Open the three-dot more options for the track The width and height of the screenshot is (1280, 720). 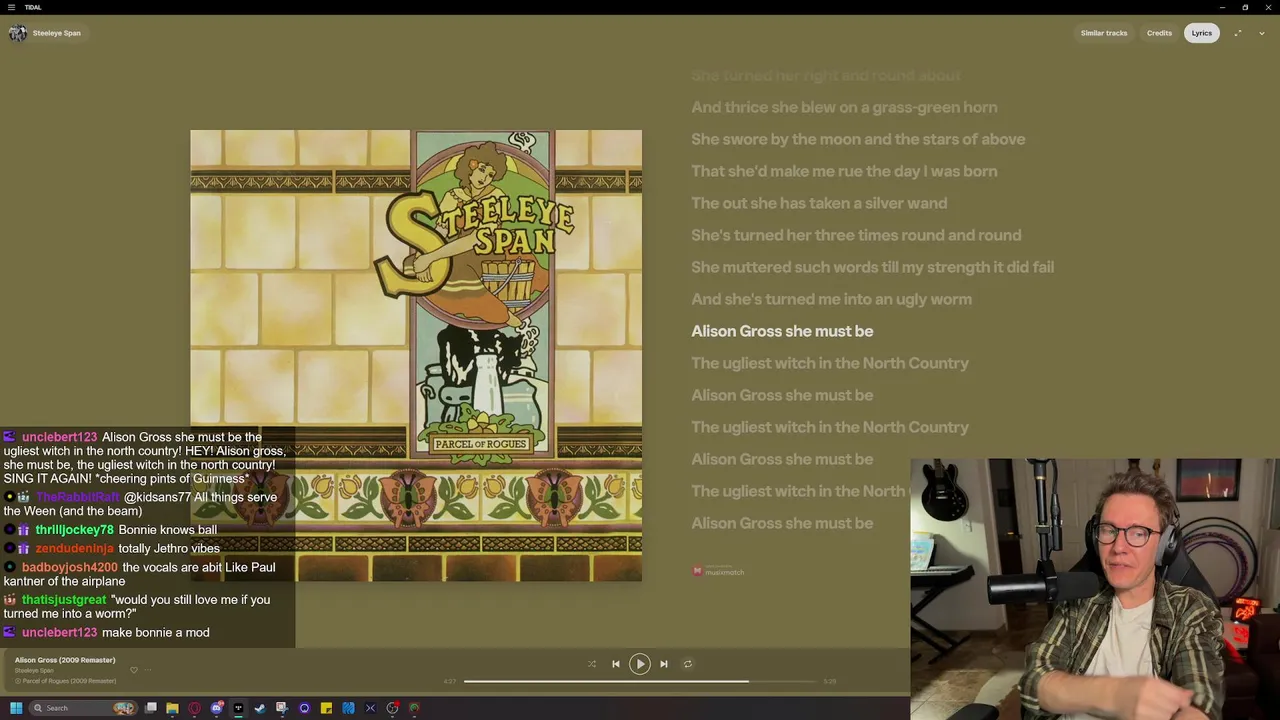[x=148, y=670]
